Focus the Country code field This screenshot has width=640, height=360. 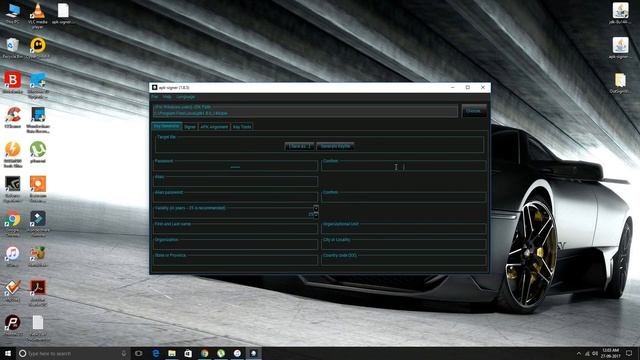coord(404,260)
